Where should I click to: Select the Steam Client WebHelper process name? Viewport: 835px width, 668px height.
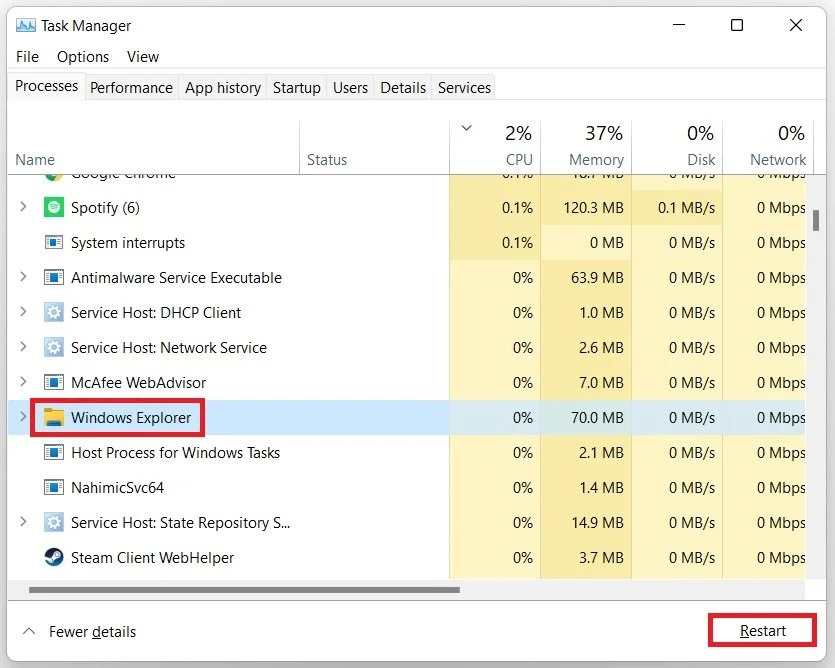point(152,558)
